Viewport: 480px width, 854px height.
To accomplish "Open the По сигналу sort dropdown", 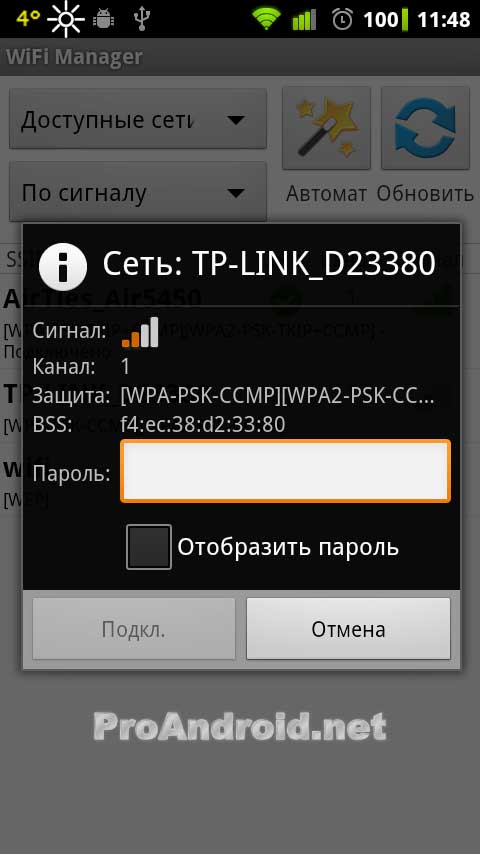I will point(138,192).
